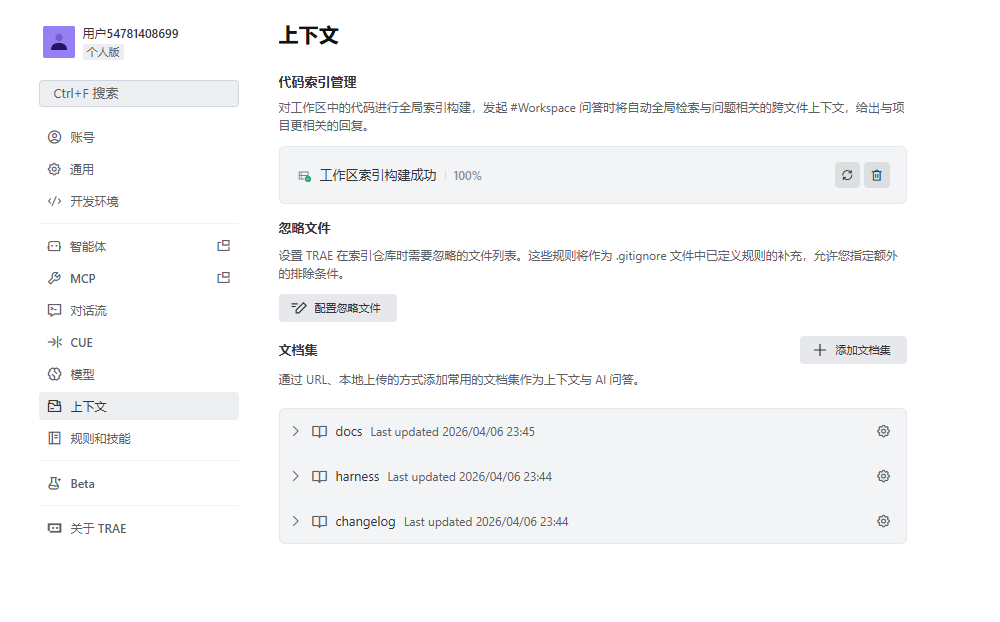Refresh the workspace index
The image size is (1000, 622).
[x=847, y=174]
